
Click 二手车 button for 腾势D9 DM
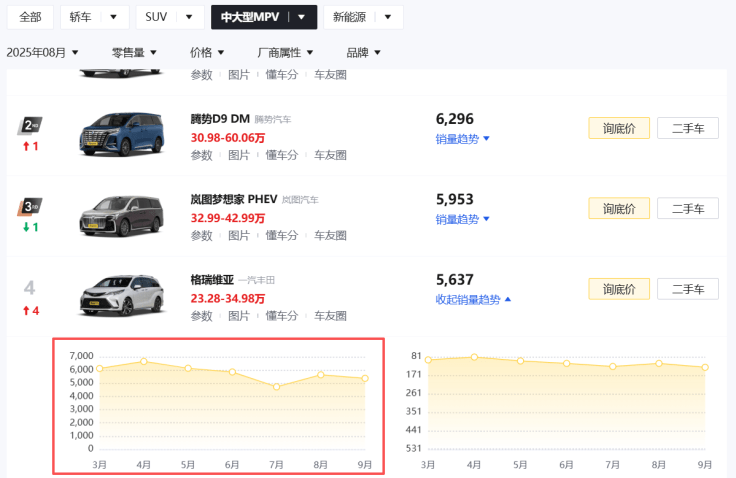pos(688,128)
